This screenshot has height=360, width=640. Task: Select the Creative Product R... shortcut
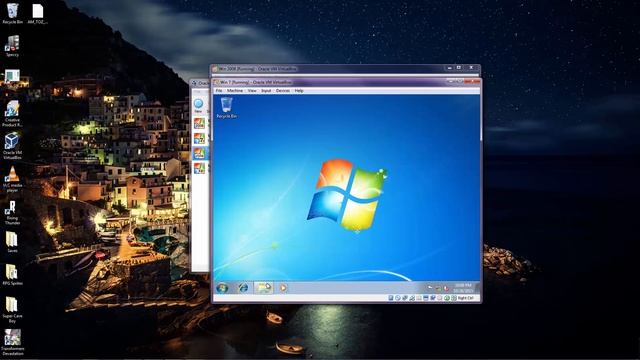point(12,114)
